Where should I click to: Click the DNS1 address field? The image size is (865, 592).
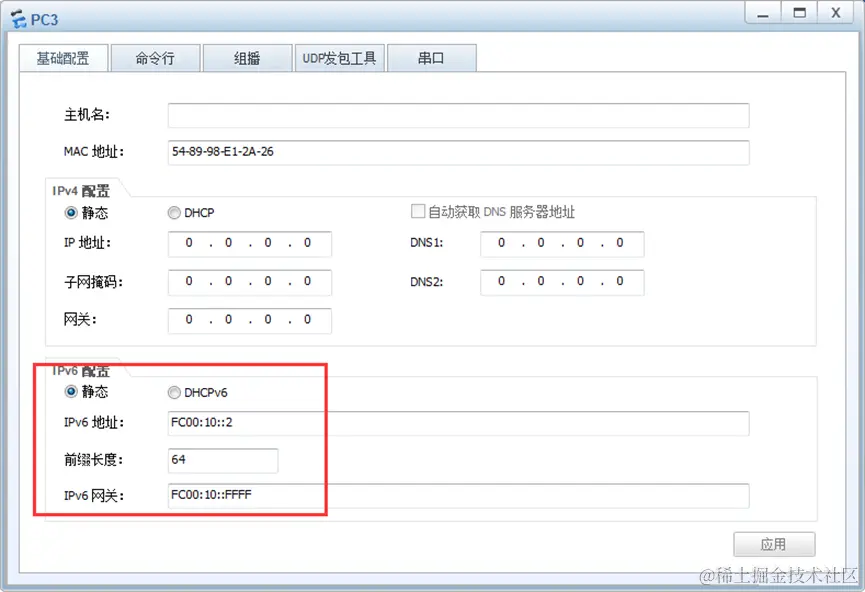[562, 244]
